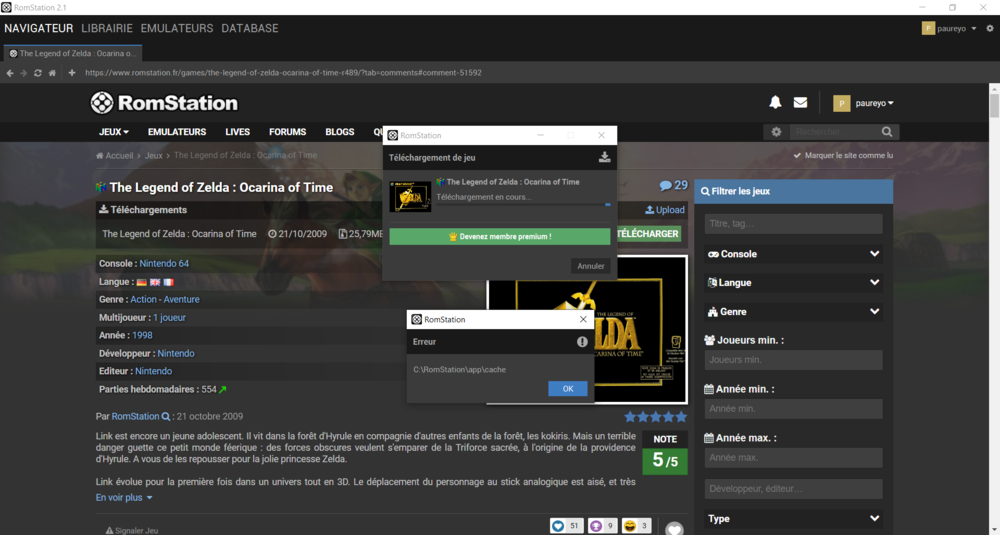Click the browser reload icon
This screenshot has height=535, width=1000.
click(38, 73)
